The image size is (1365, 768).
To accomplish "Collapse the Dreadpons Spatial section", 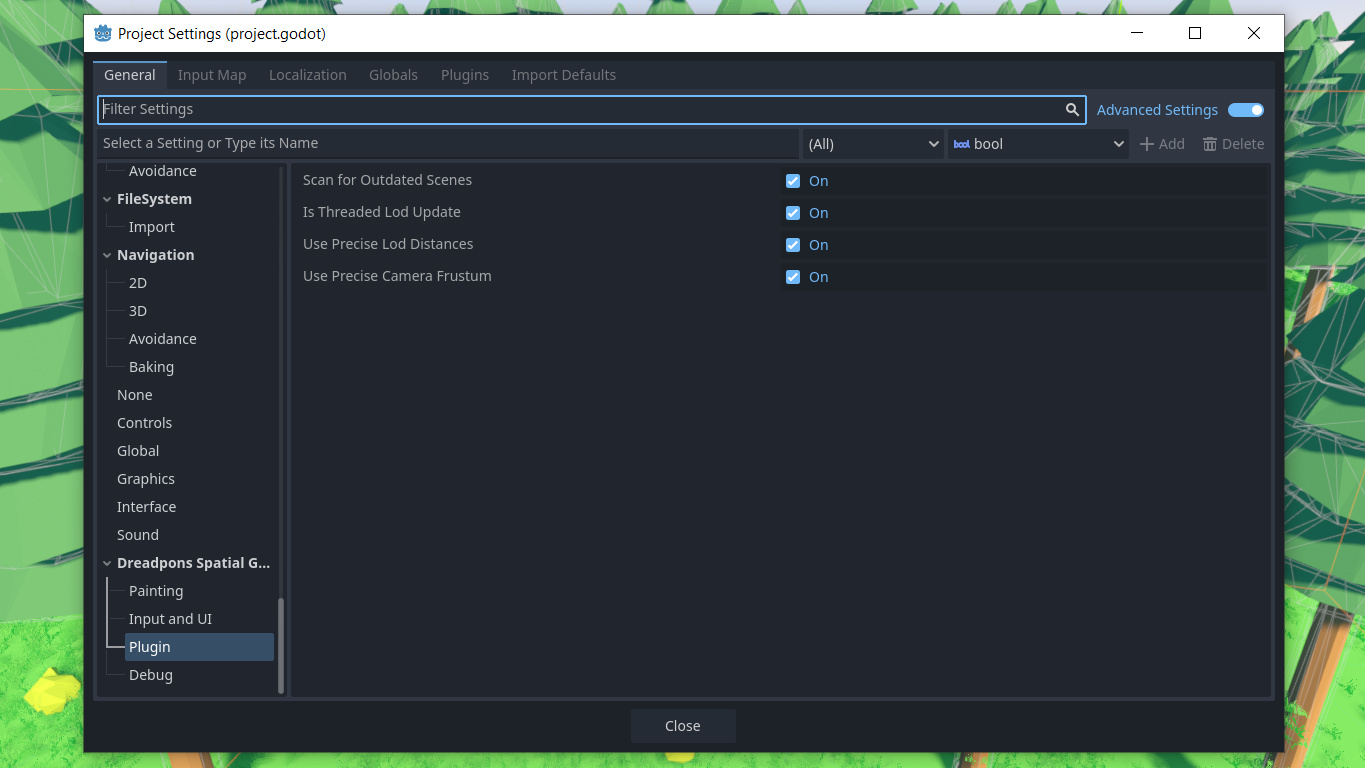I will pyautogui.click(x=107, y=562).
